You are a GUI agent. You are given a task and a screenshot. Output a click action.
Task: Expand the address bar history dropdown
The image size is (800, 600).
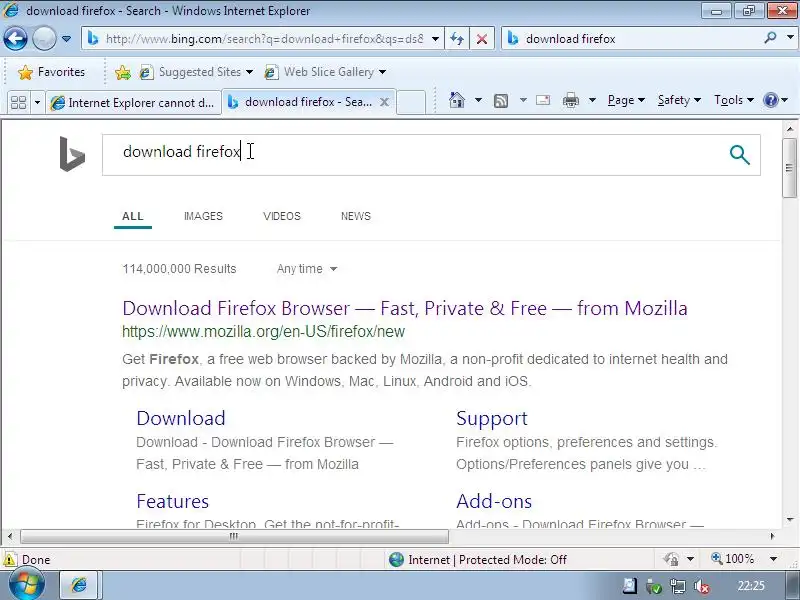tap(435, 39)
